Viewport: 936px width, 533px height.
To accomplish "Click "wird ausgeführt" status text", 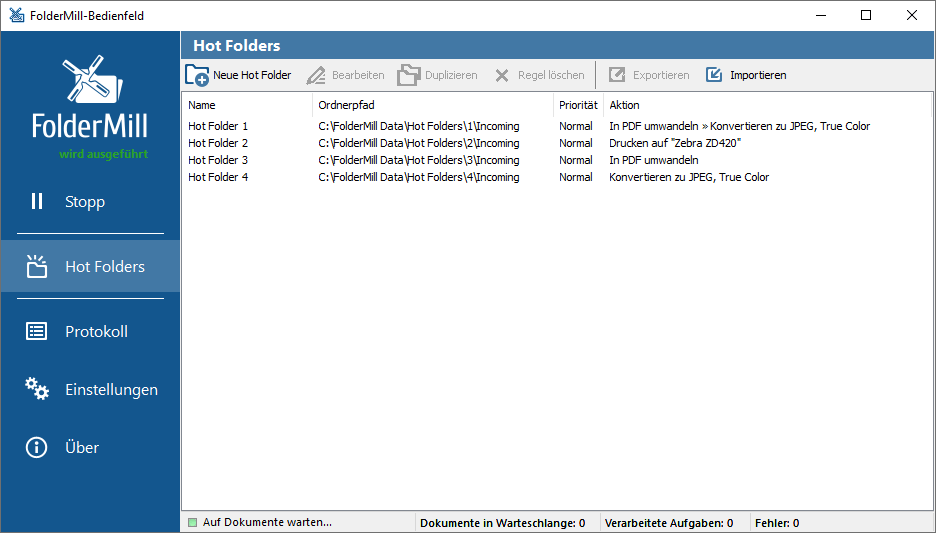I will click(103, 154).
